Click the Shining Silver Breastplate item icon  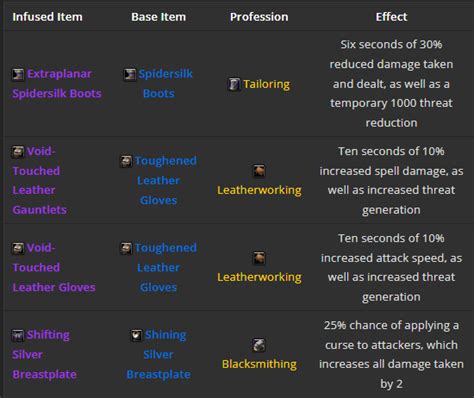point(136,335)
